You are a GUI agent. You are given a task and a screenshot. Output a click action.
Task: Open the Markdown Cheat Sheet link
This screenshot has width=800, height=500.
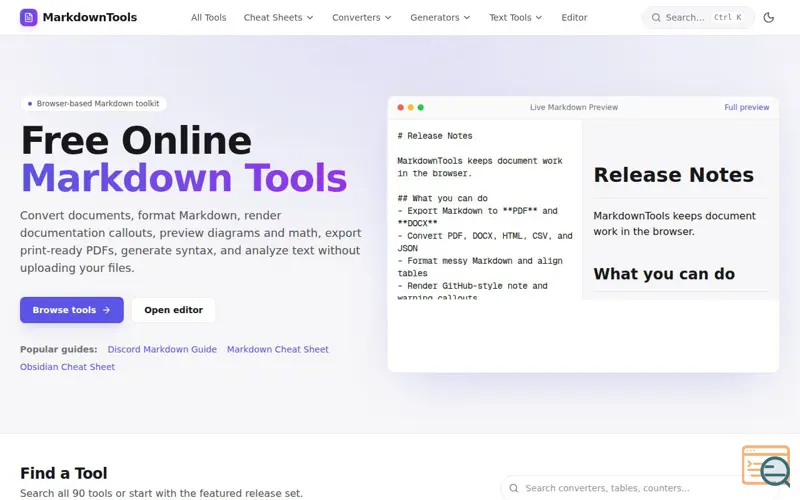[278, 349]
